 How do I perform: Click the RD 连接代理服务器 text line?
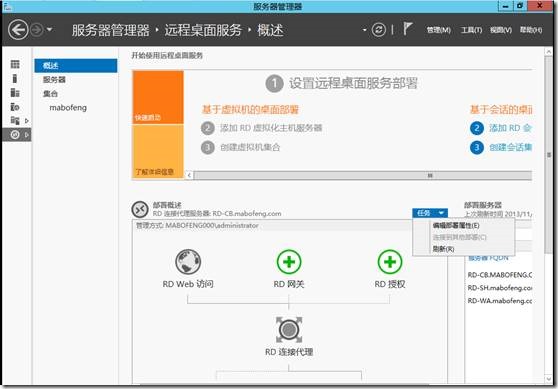tap(217, 214)
